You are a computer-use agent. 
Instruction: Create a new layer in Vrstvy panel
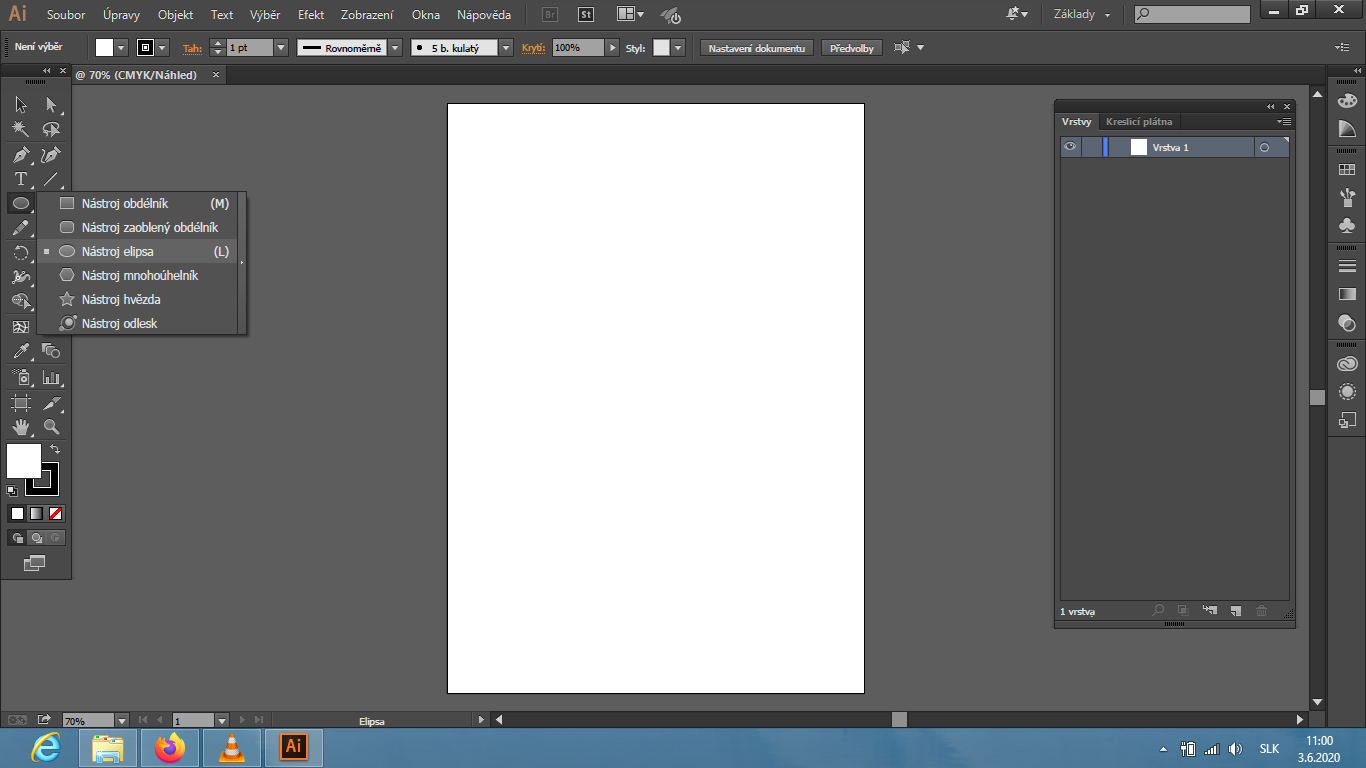coord(1235,611)
